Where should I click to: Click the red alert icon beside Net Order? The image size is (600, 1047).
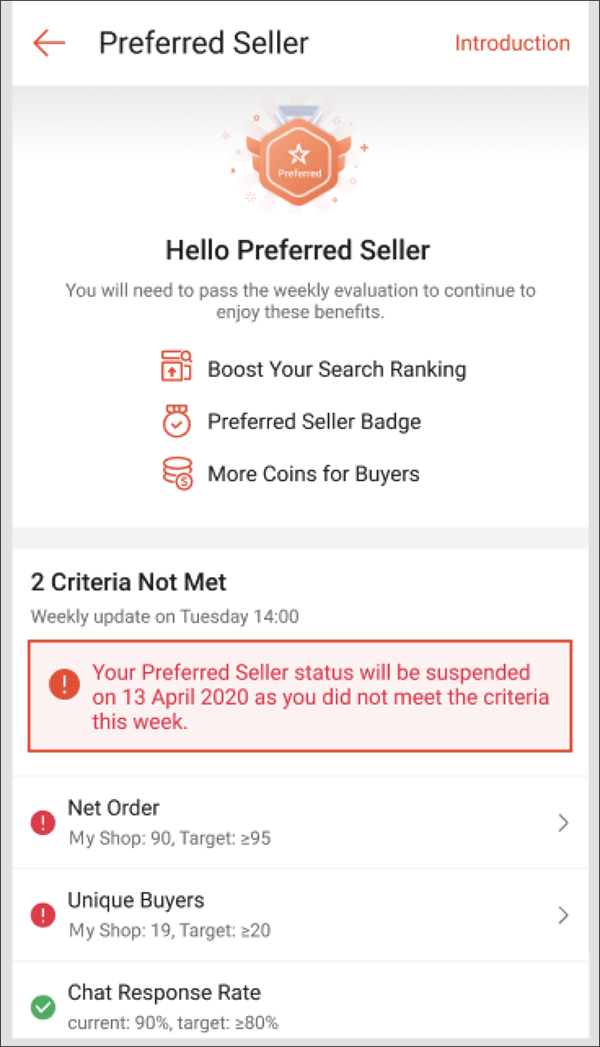point(42,821)
